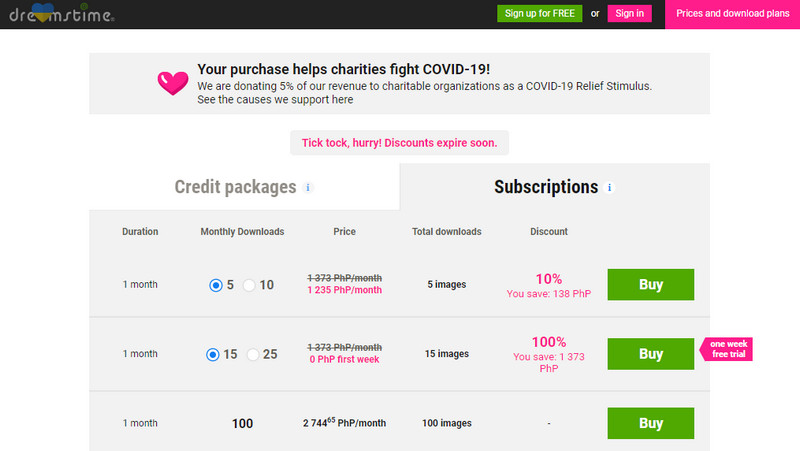Choose the 15 monthly downloads option
The height and width of the screenshot is (451, 800).
213,354
